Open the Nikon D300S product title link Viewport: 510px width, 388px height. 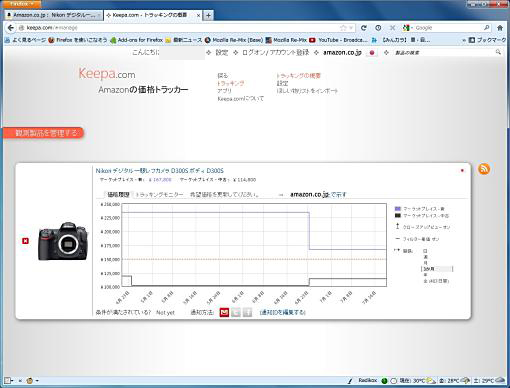pos(159,171)
